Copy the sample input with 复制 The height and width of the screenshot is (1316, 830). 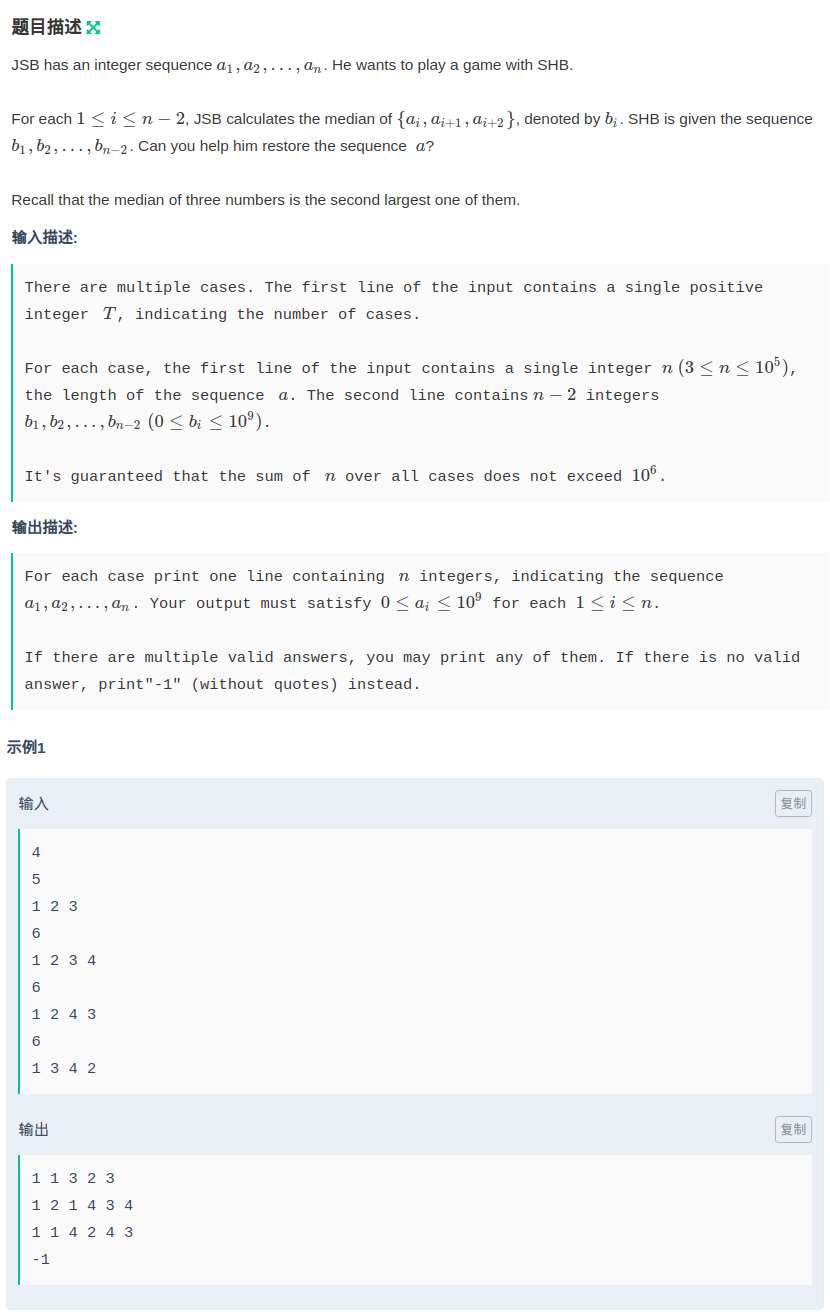point(793,803)
